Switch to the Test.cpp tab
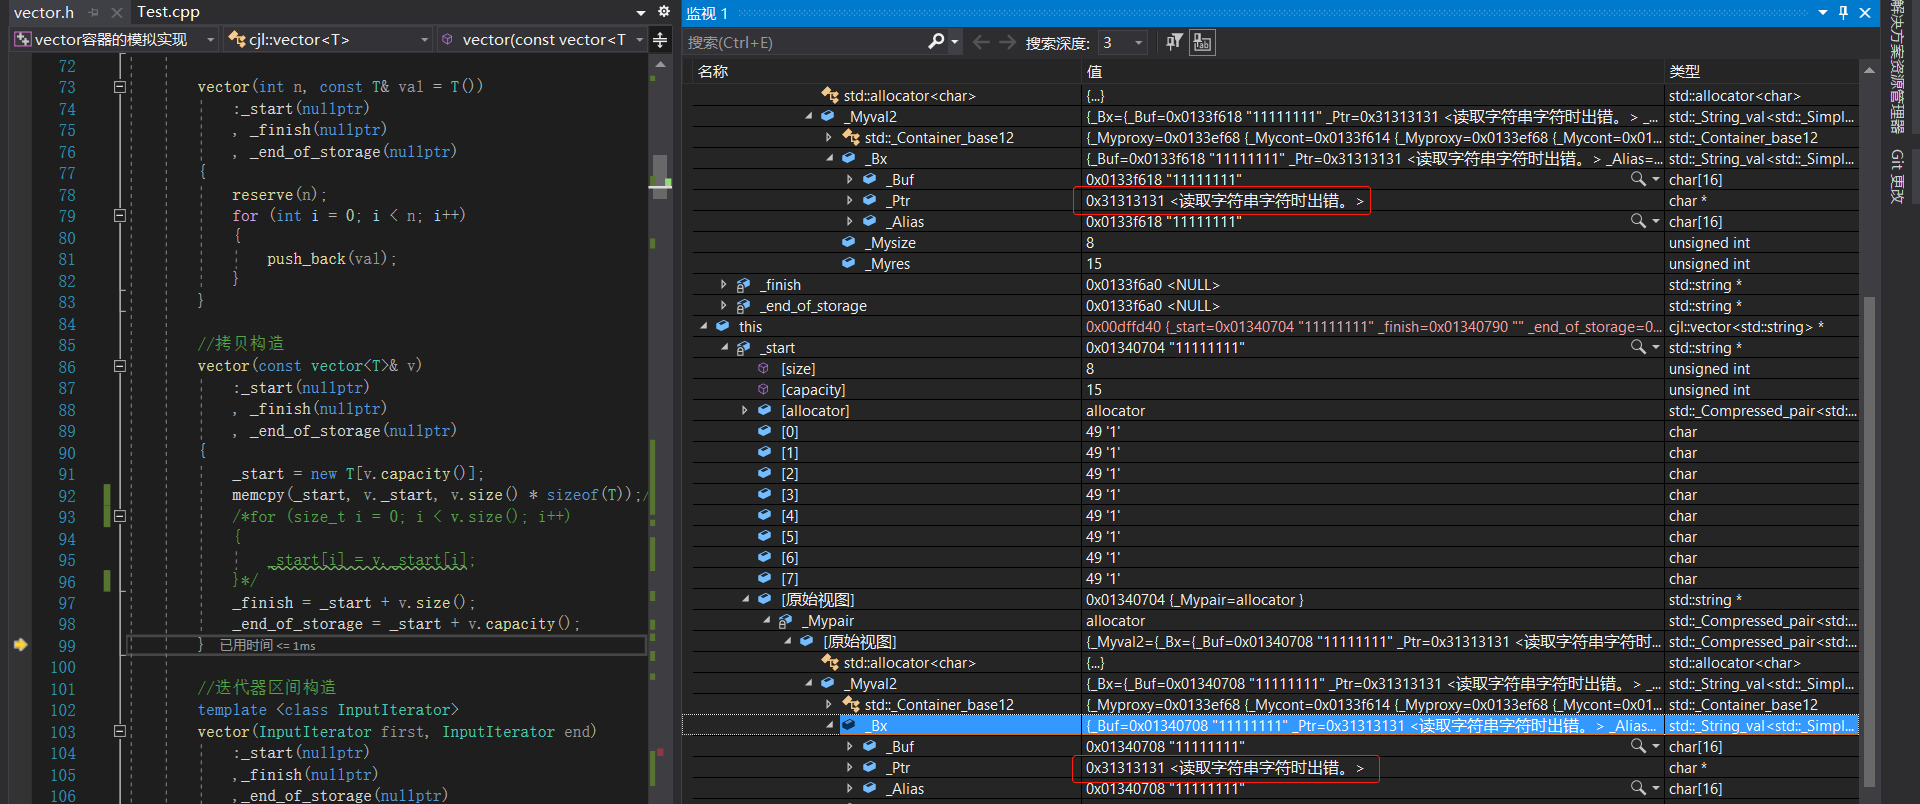 pos(168,12)
